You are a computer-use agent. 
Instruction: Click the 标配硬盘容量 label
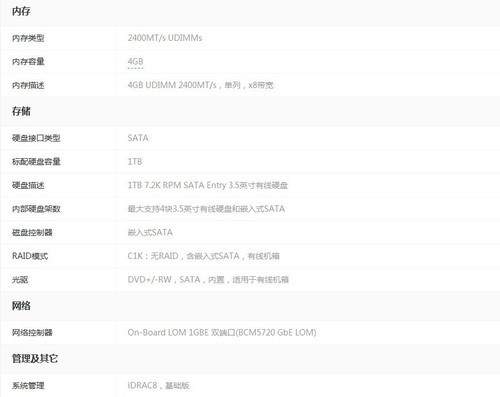pos(36,162)
